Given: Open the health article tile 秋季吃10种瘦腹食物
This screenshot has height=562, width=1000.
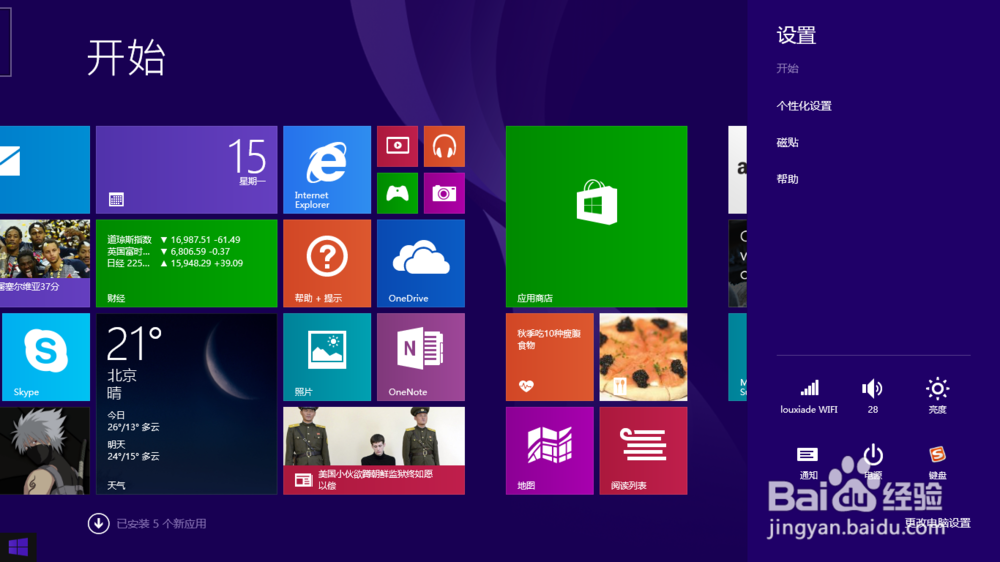Looking at the screenshot, I should point(549,357).
